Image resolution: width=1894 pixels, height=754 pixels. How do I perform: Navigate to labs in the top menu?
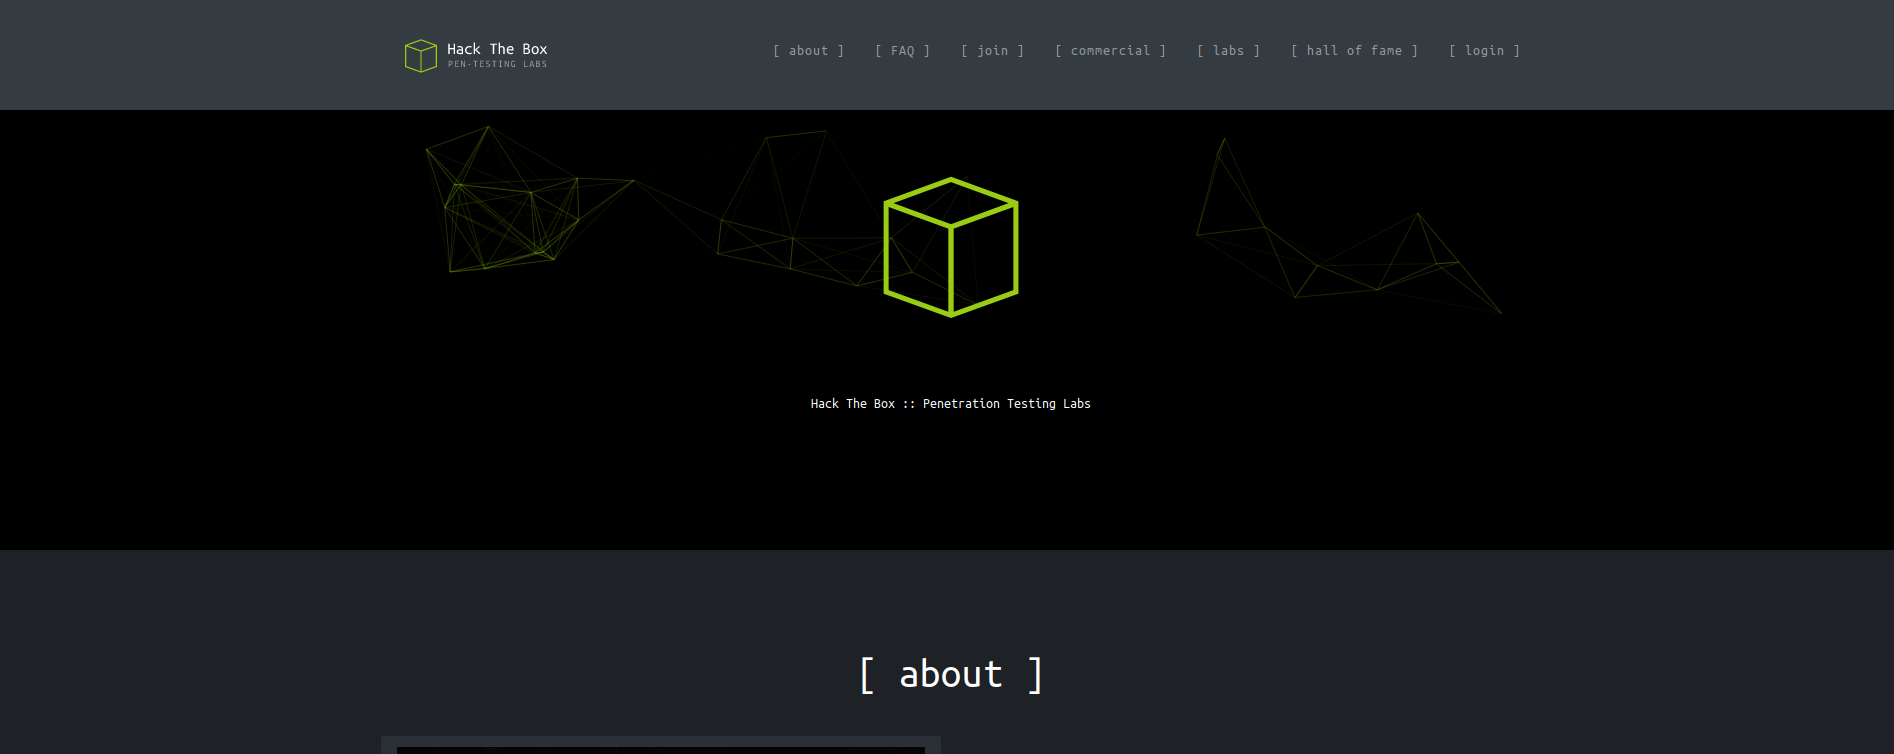[1228, 51]
